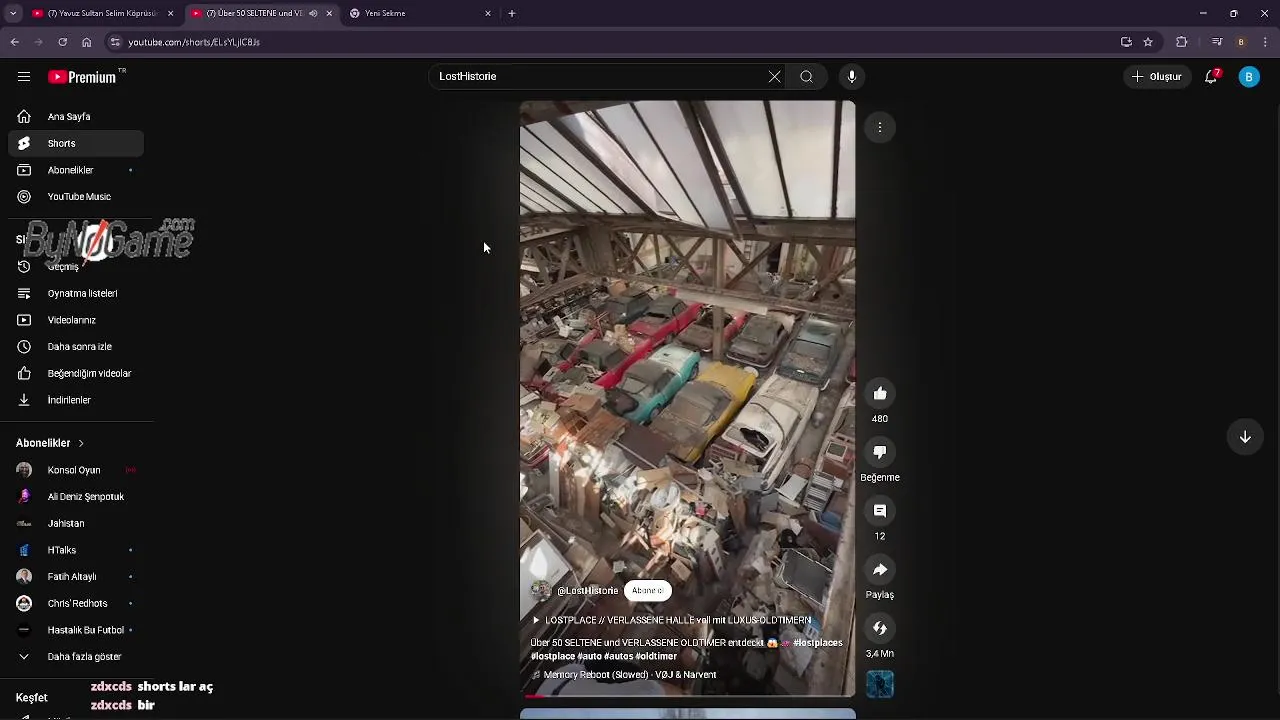Open @LostHistorie channel from the short
Image resolution: width=1280 pixels, height=720 pixels.
click(x=587, y=591)
